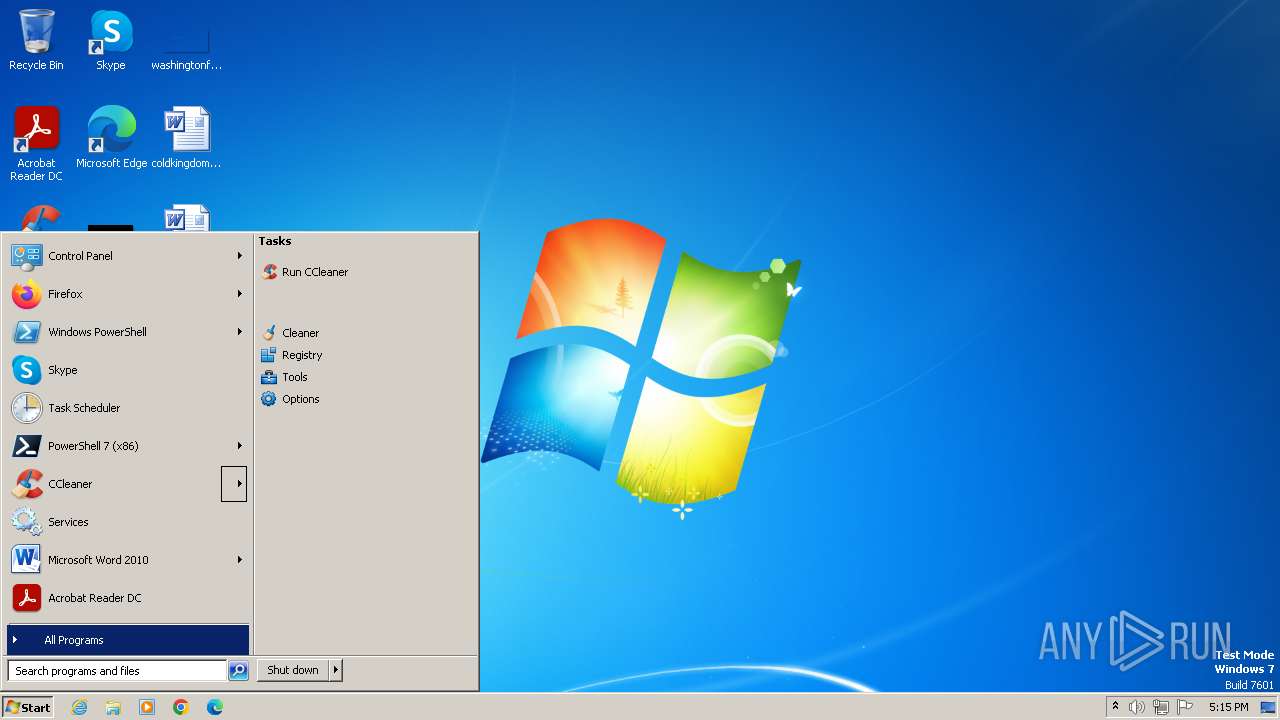Choose the Registry task label
The image size is (1280, 720).
[302, 355]
